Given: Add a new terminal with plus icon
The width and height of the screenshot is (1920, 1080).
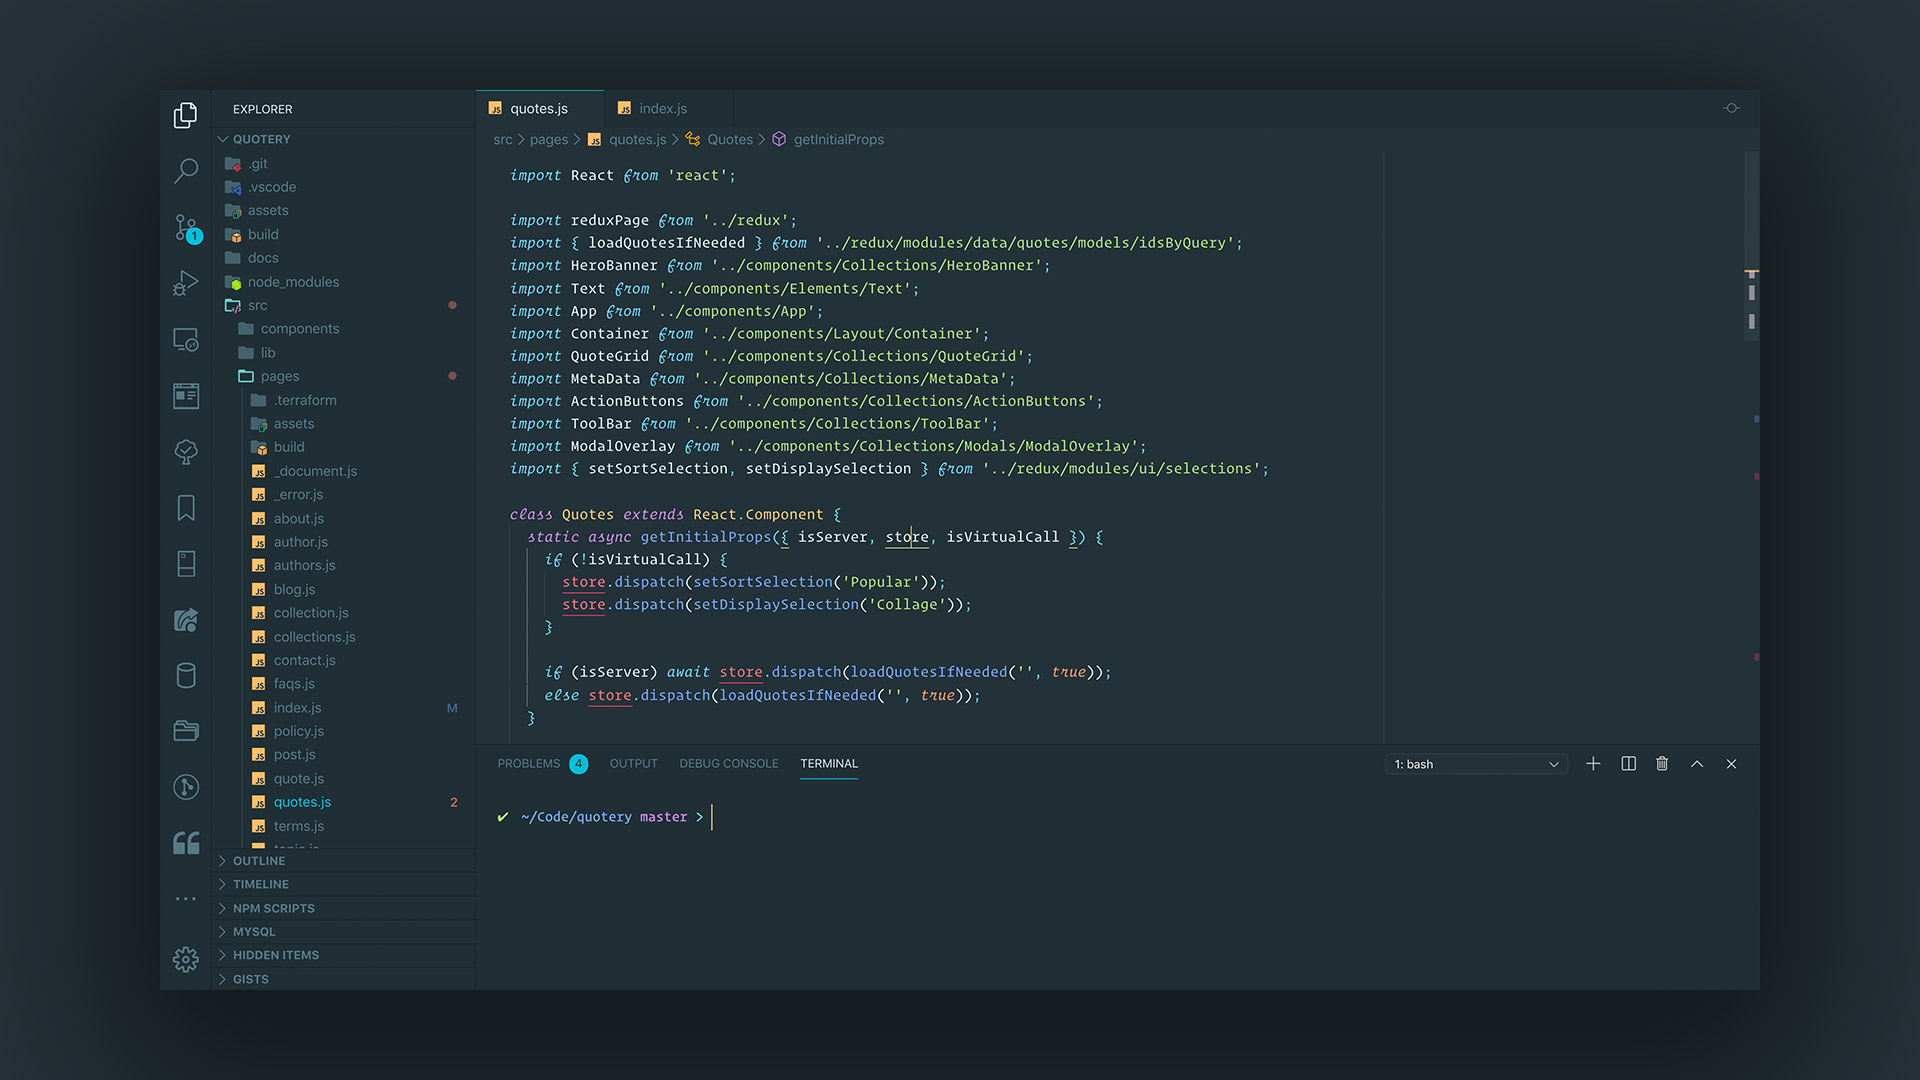Looking at the screenshot, I should click(x=1593, y=764).
